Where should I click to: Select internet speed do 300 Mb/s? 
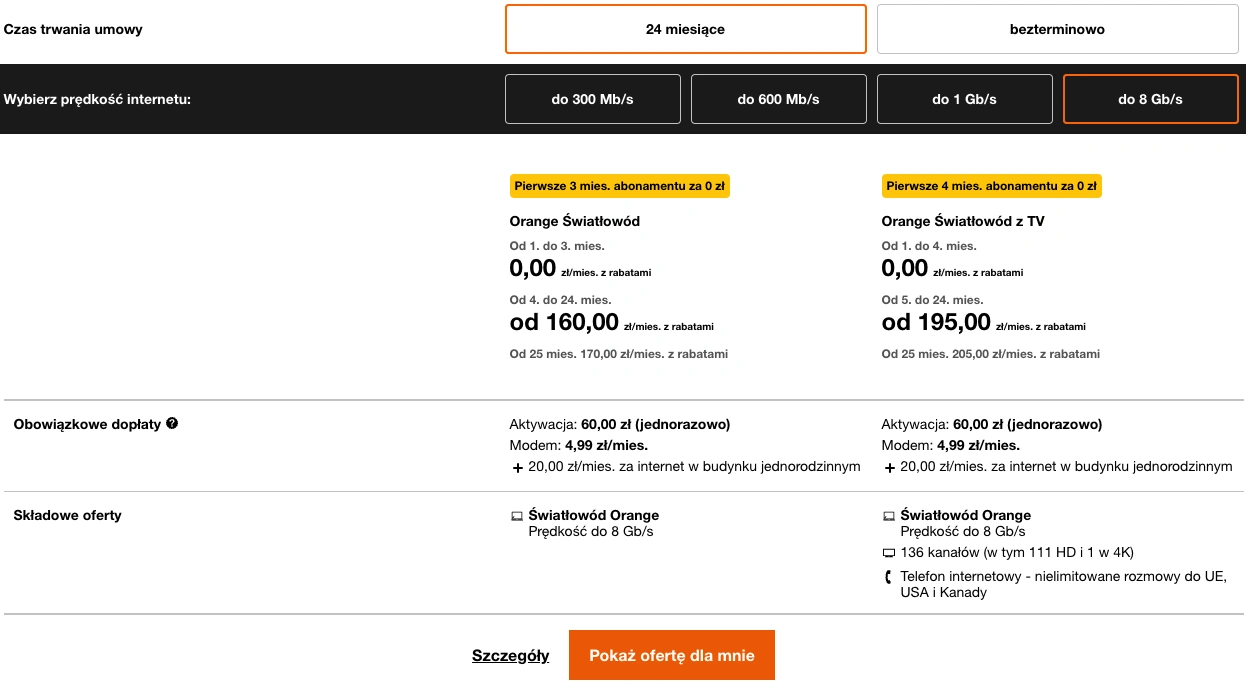click(x=593, y=99)
